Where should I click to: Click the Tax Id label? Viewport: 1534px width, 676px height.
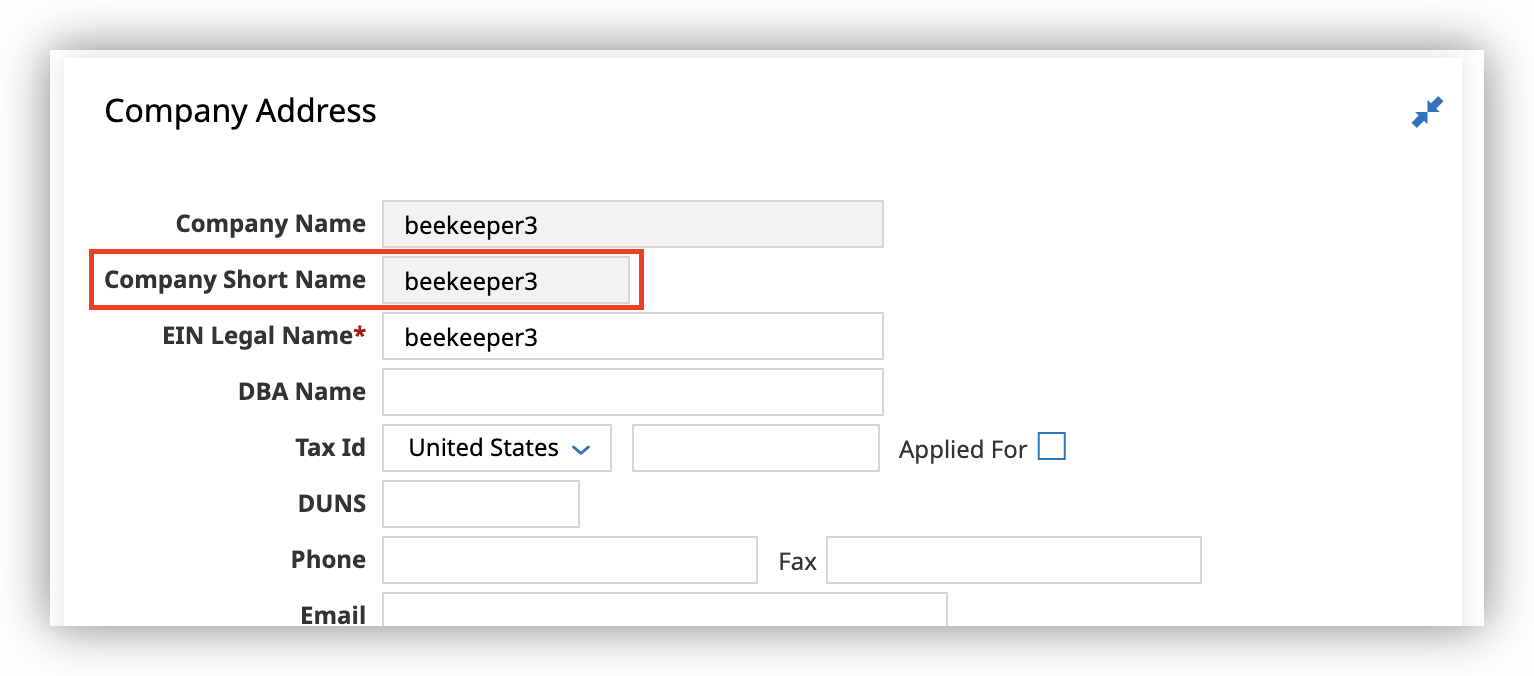(x=330, y=447)
